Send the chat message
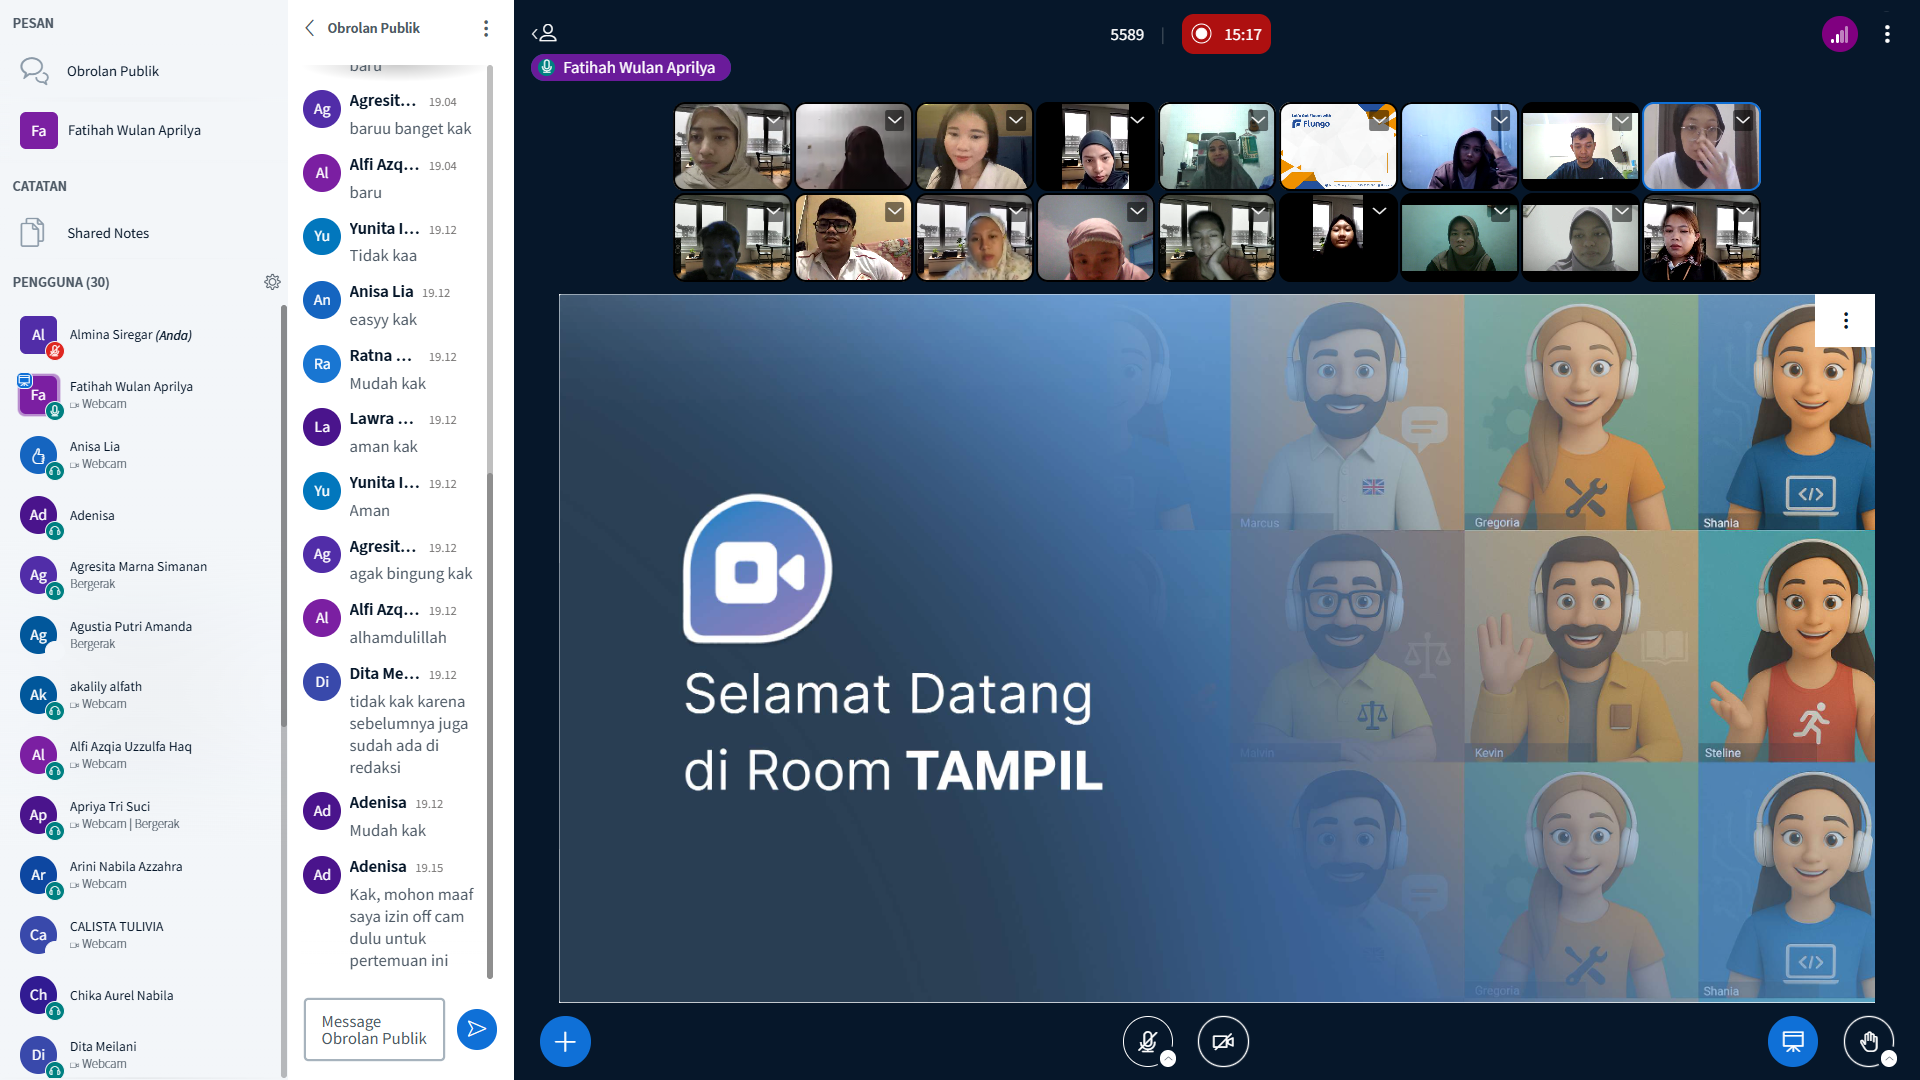1920x1080 pixels. point(477,1029)
